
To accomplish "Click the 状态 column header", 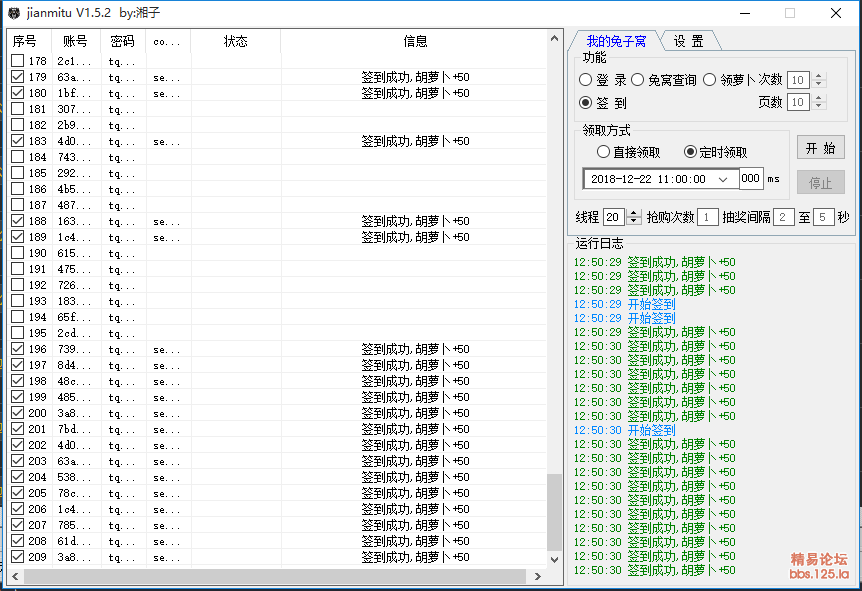I will point(235,41).
